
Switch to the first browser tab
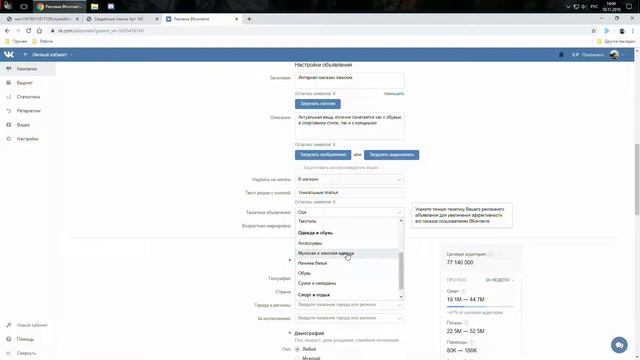[42, 19]
